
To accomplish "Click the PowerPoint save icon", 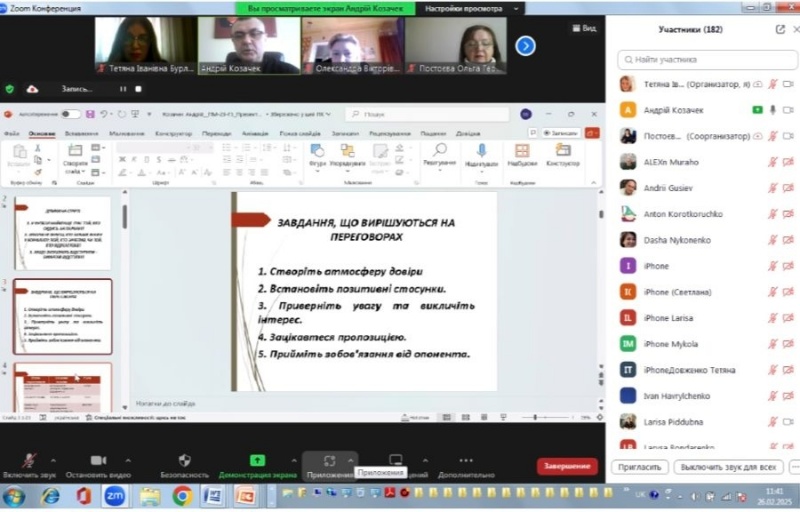I will 90,114.
